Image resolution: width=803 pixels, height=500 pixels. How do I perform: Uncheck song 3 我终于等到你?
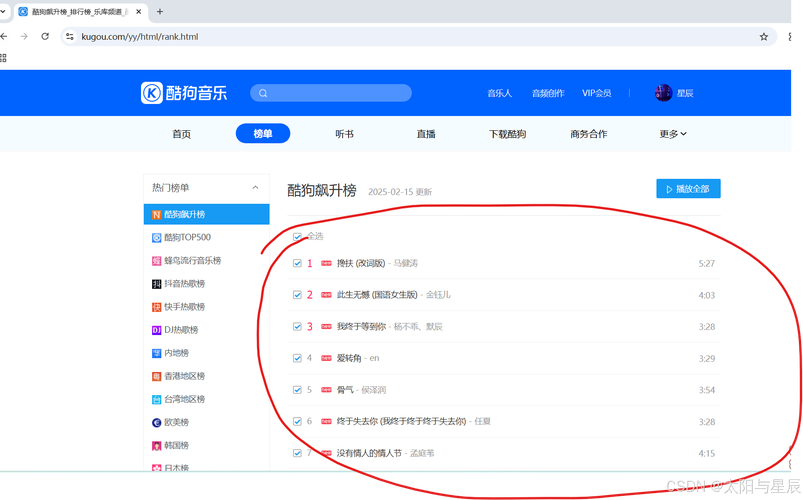297,327
